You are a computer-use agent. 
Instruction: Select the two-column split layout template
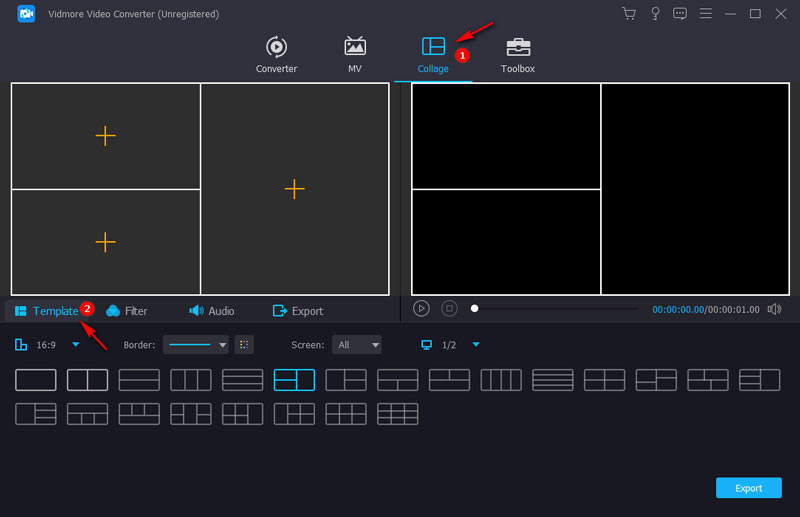pyautogui.click(x=87, y=380)
